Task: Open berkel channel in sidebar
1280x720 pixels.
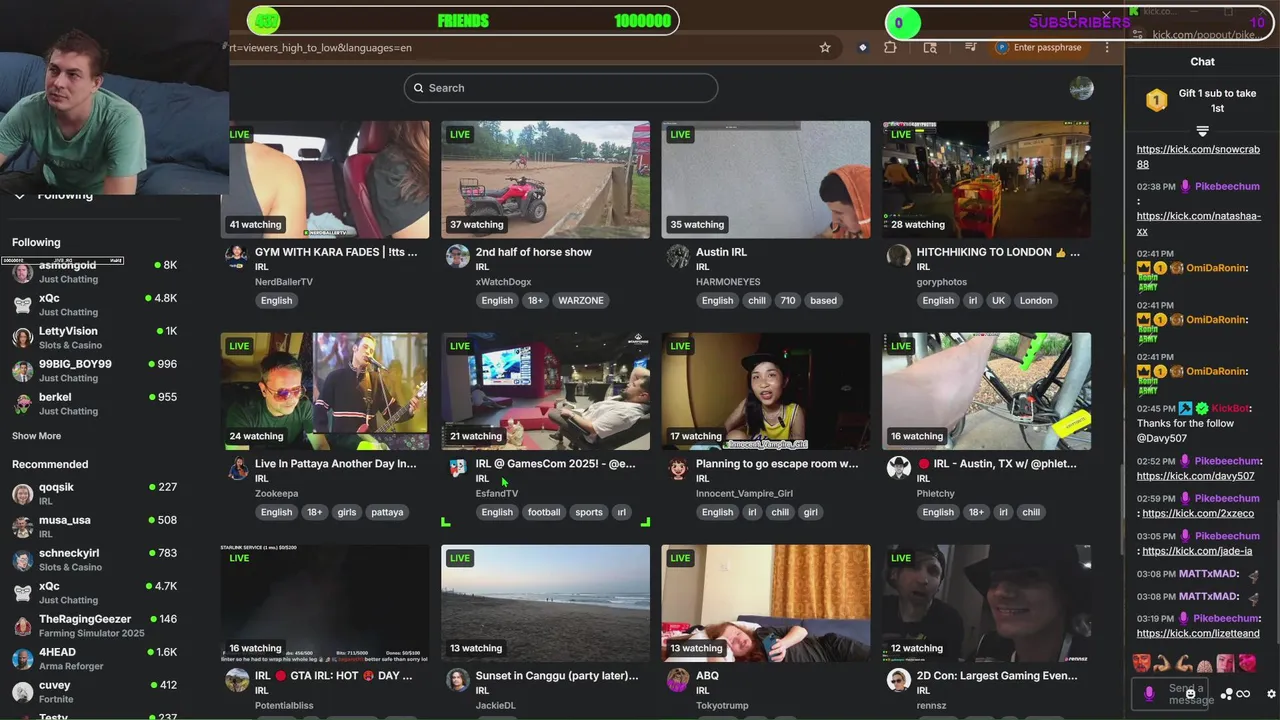Action: (94, 403)
